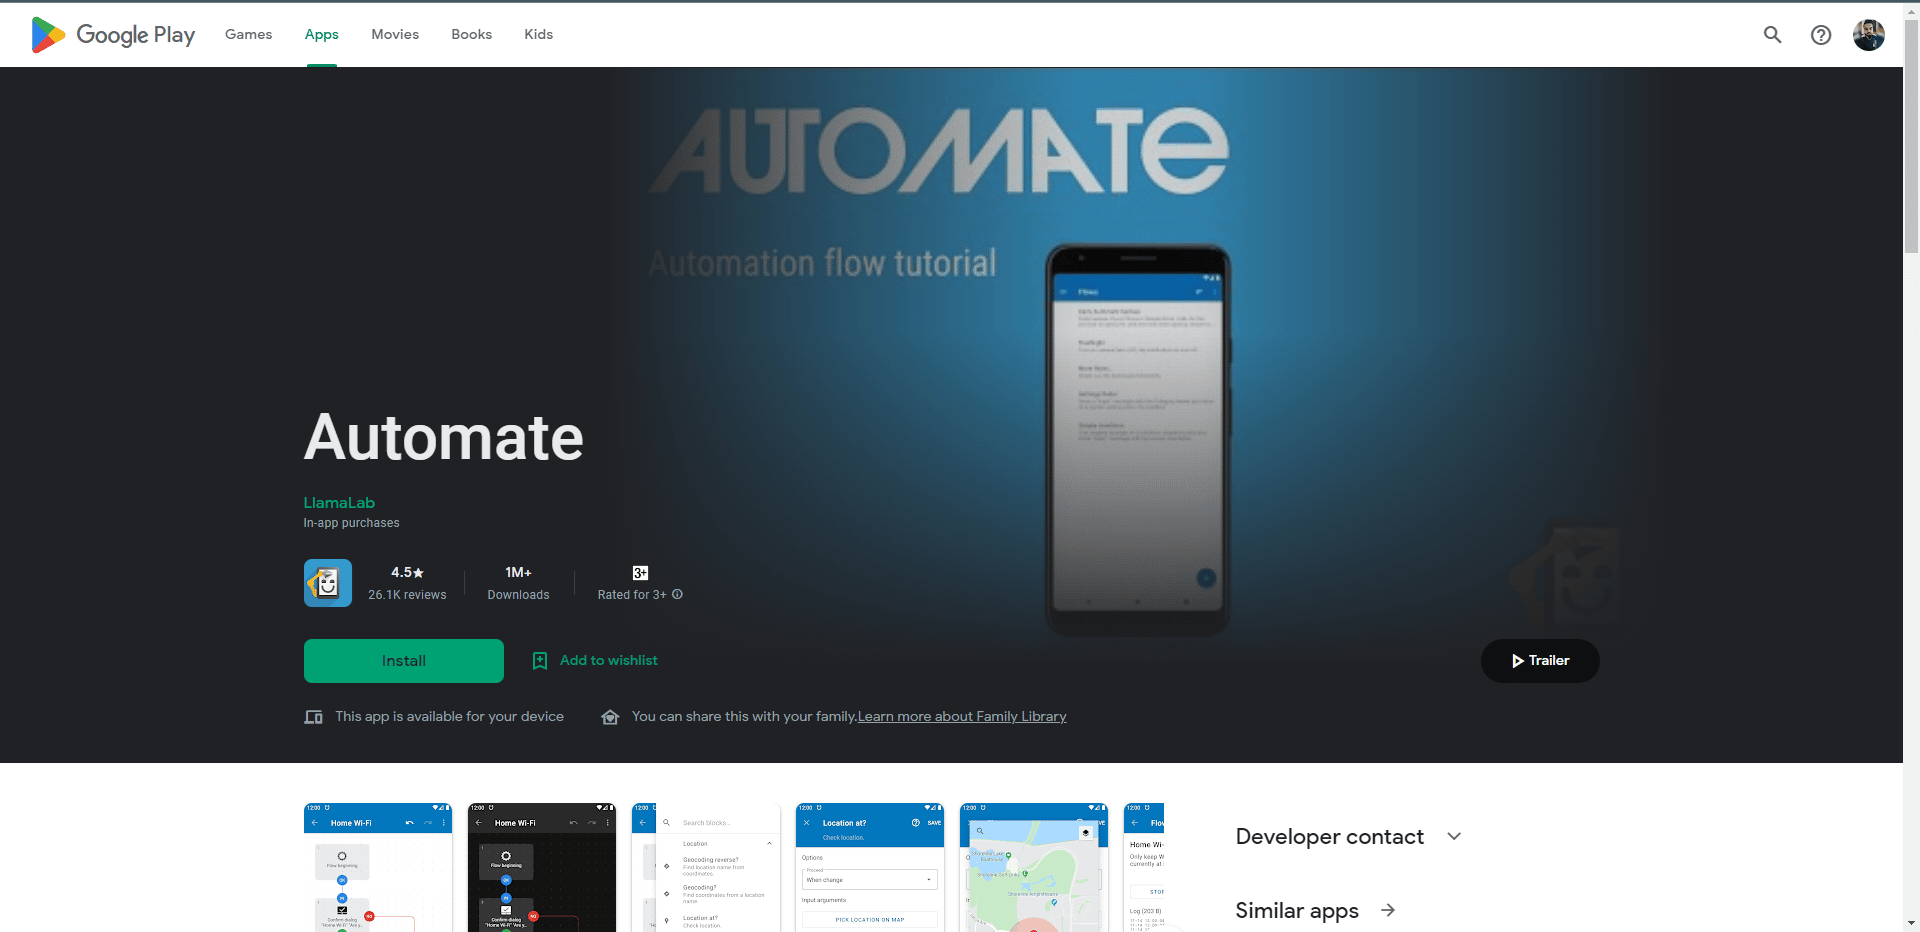Switch to the Games tab
Image resolution: width=1920 pixels, height=932 pixels.
coord(248,34)
